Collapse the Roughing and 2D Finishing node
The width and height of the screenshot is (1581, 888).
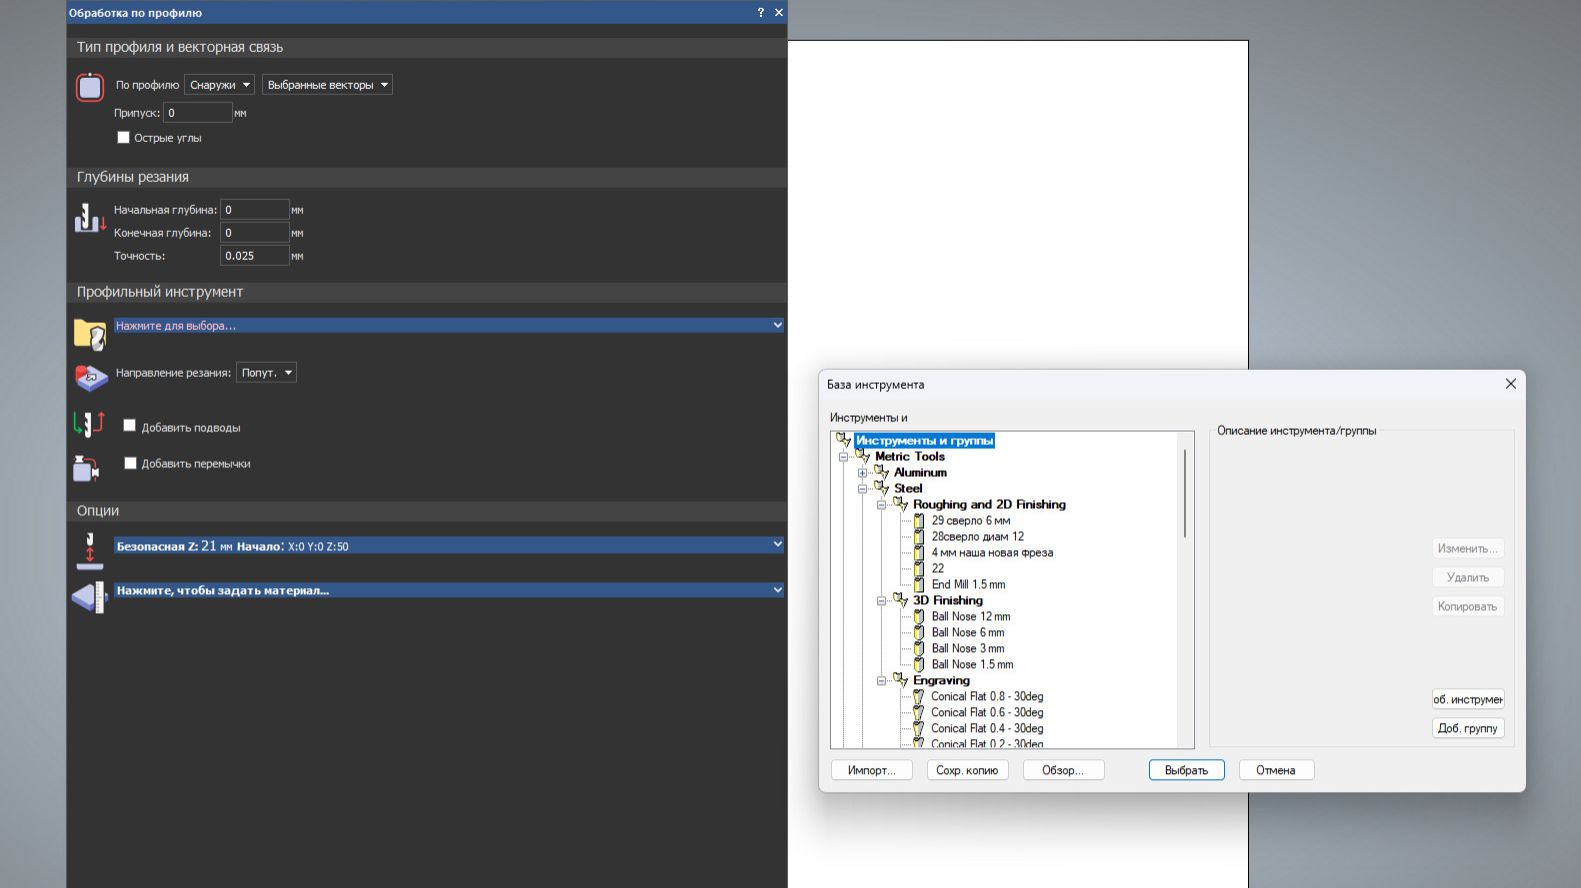click(x=881, y=505)
